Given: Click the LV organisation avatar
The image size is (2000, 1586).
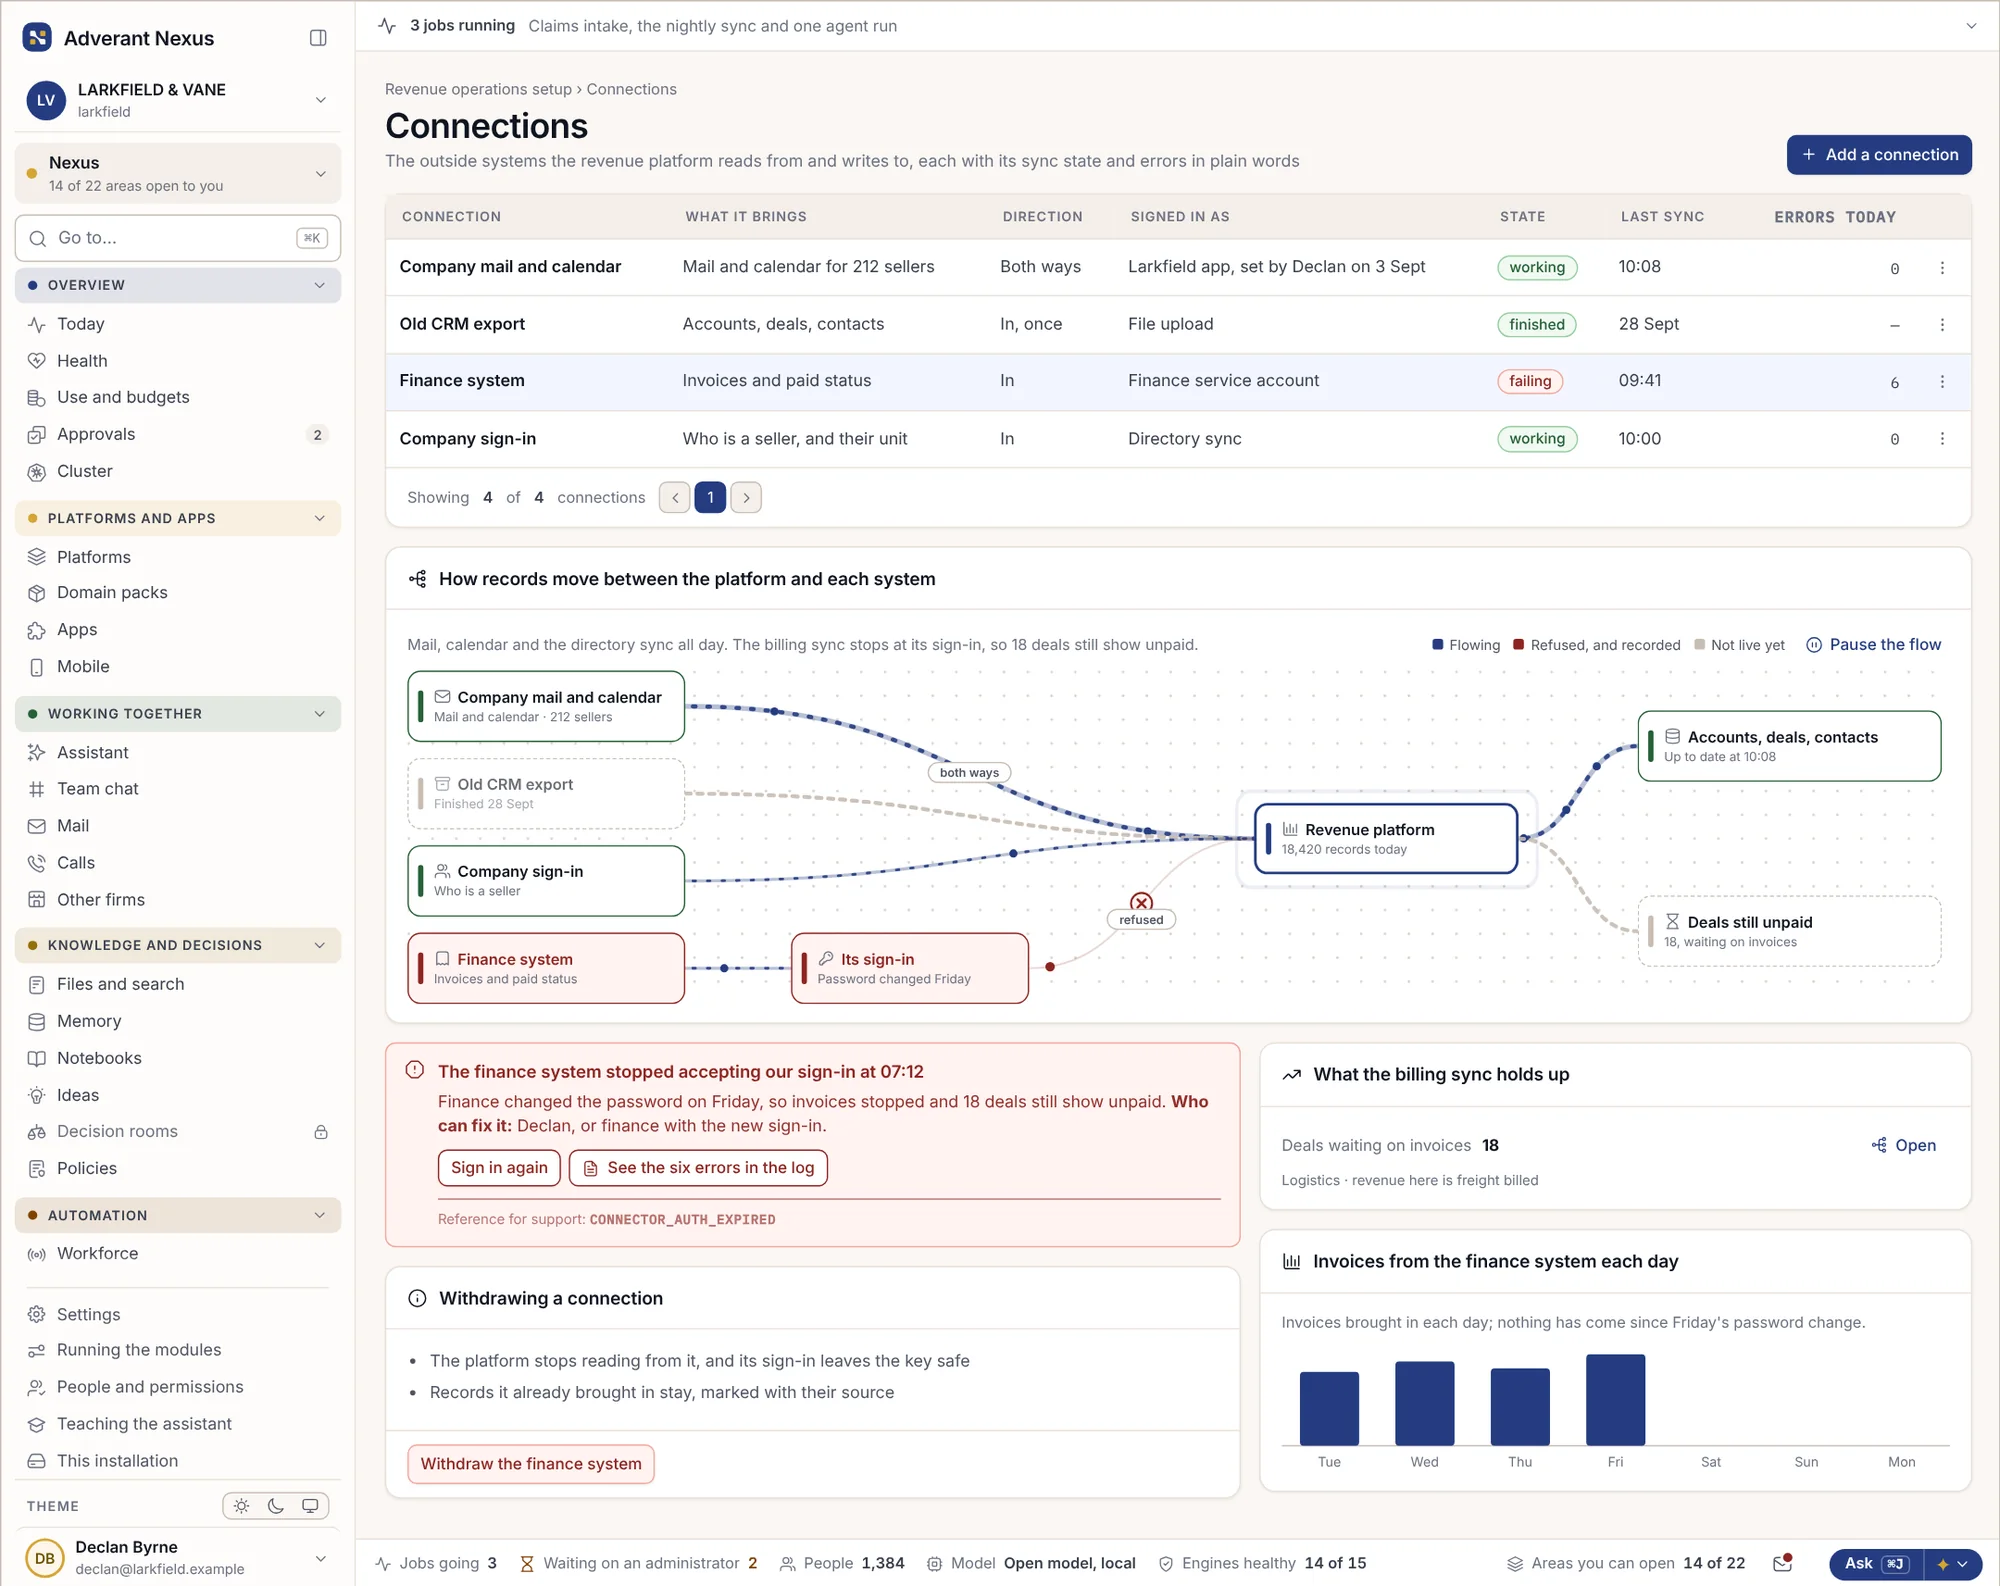Looking at the screenshot, I should pyautogui.click(x=46, y=100).
